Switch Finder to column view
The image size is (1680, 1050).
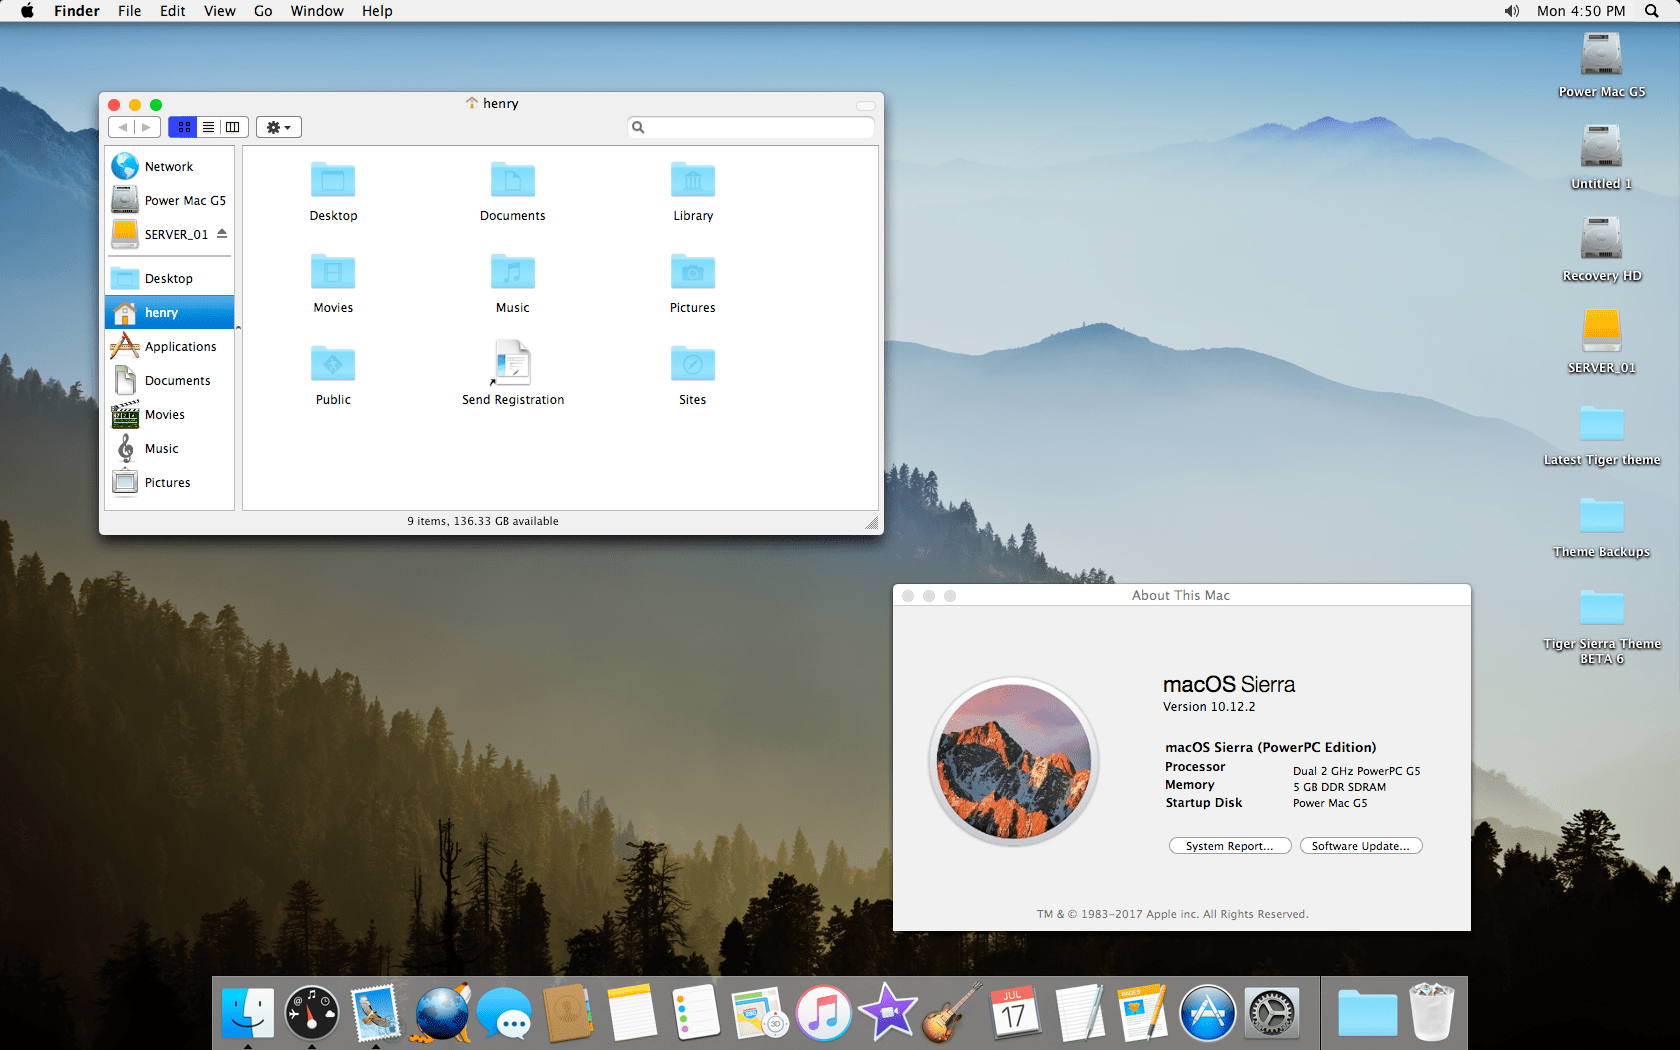(x=233, y=127)
